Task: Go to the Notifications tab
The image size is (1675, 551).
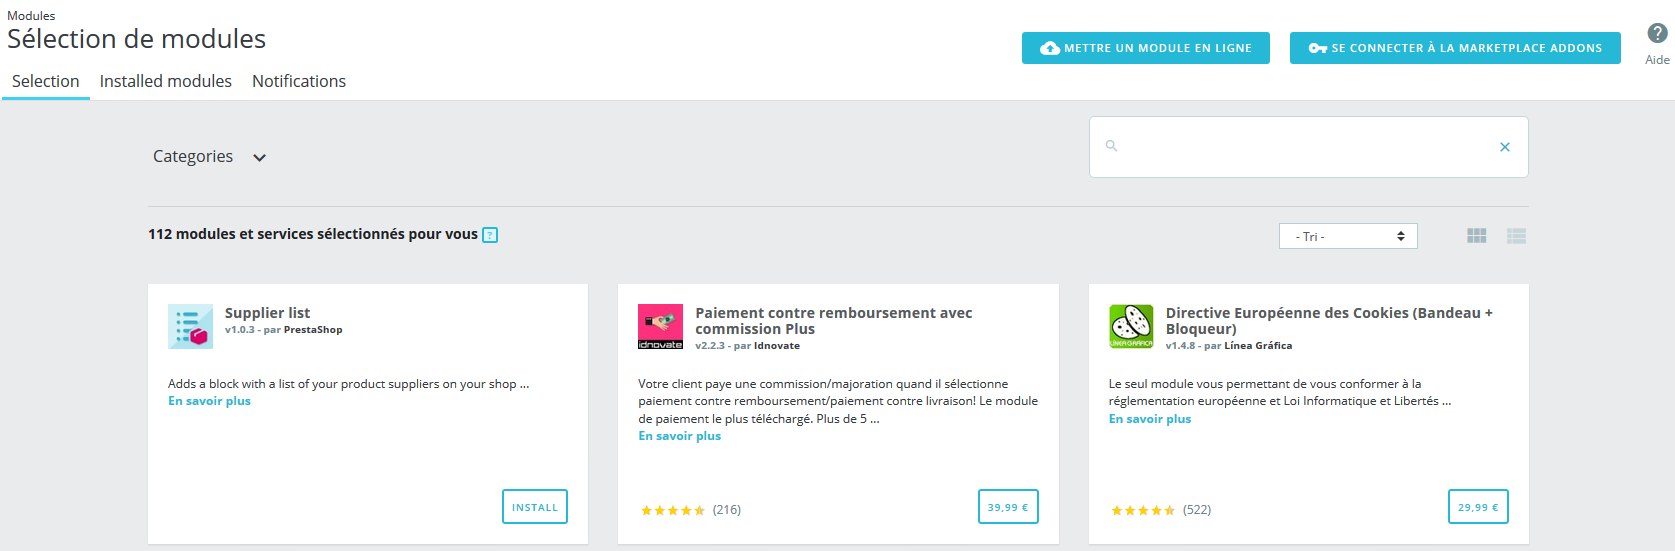Action: click(299, 81)
